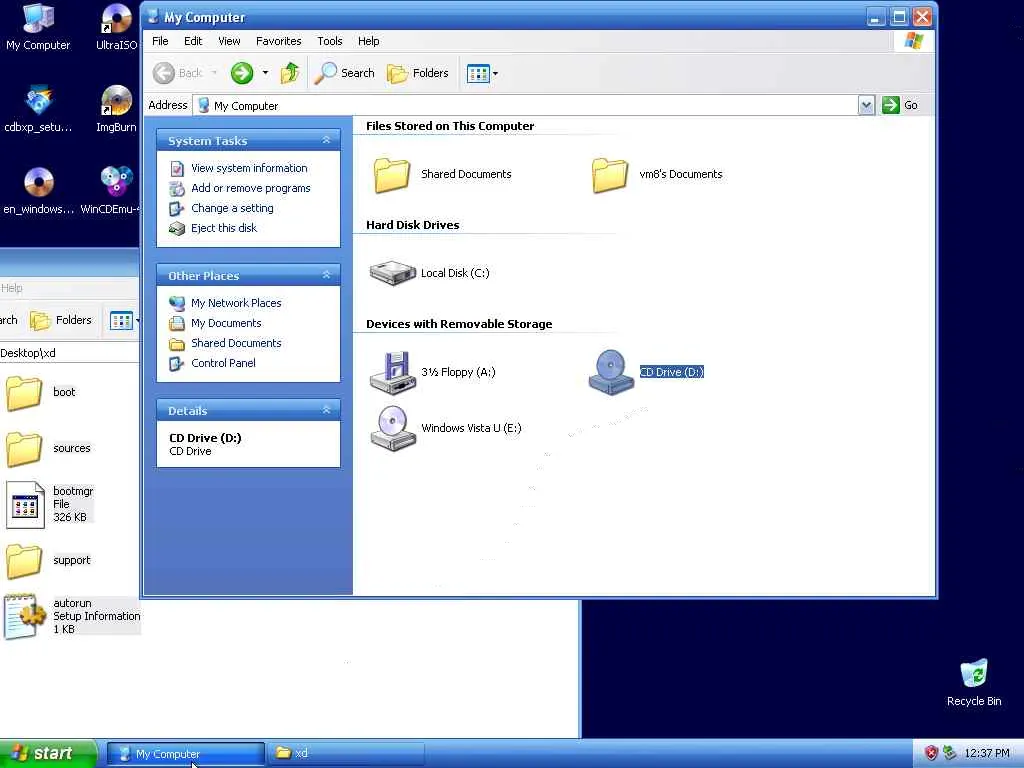Screen dimensions: 1024x768
Task: Select the sources folder in xd window
Action: (x=48, y=449)
